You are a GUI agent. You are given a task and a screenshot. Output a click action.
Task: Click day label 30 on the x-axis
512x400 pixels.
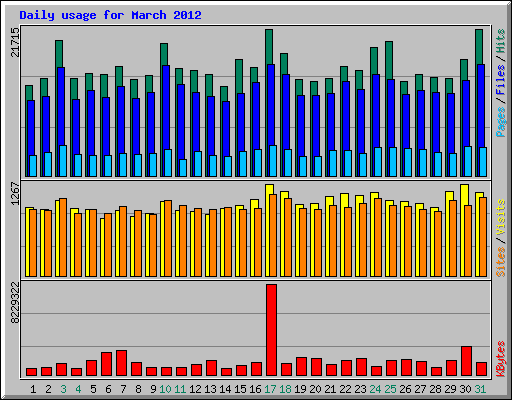click(465, 389)
